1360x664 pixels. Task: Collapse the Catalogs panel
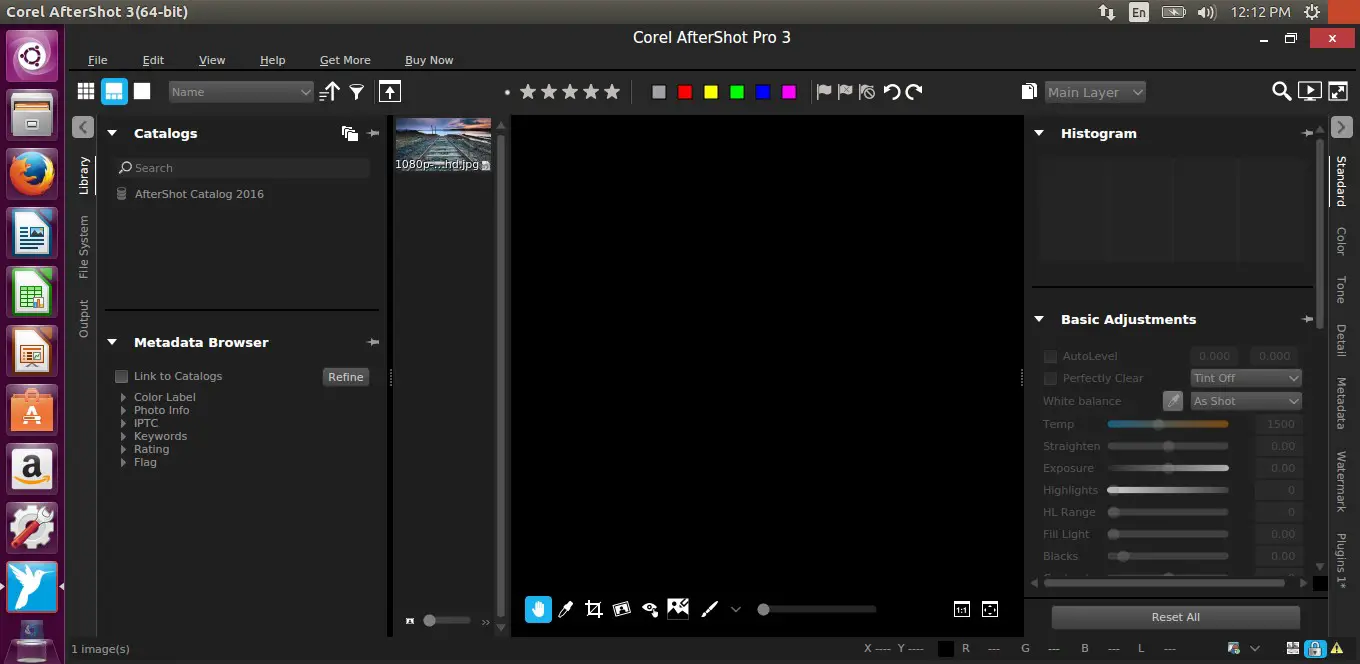pos(112,133)
